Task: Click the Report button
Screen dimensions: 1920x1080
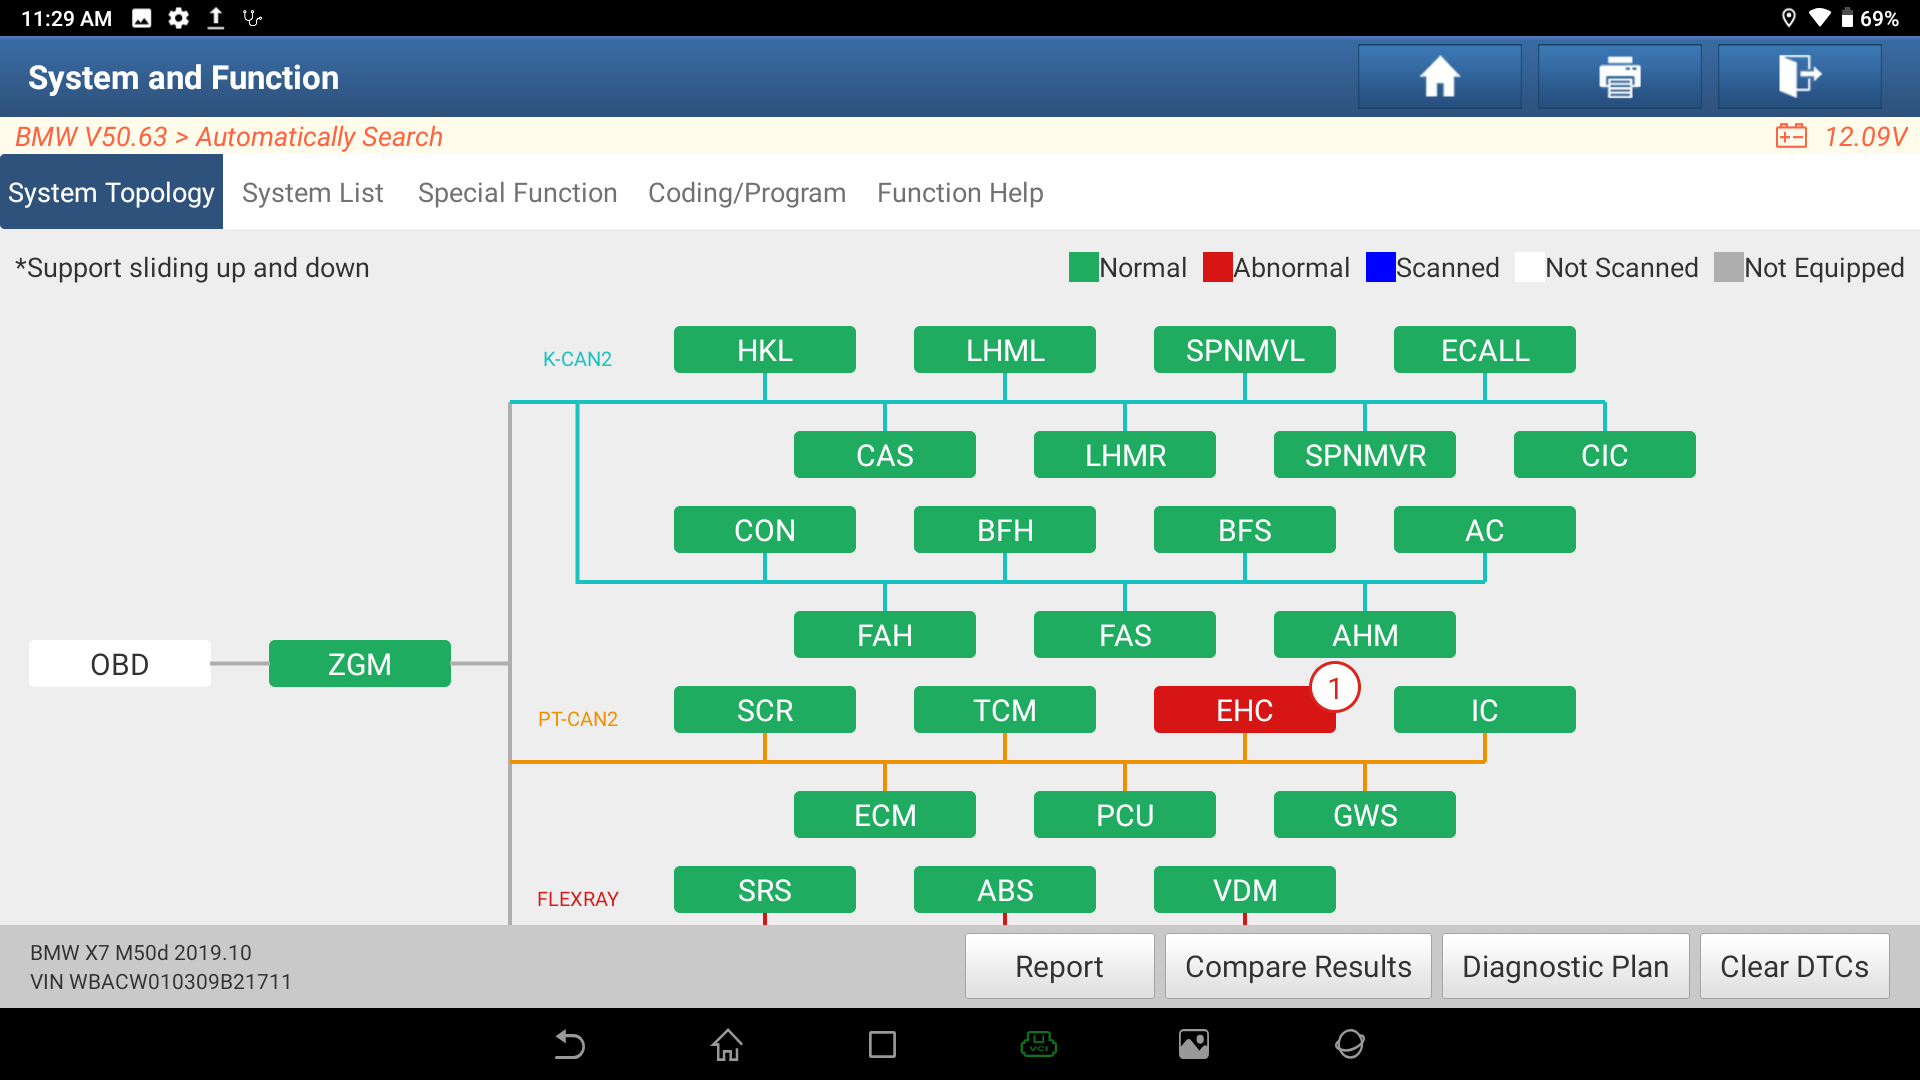Action: (1060, 967)
